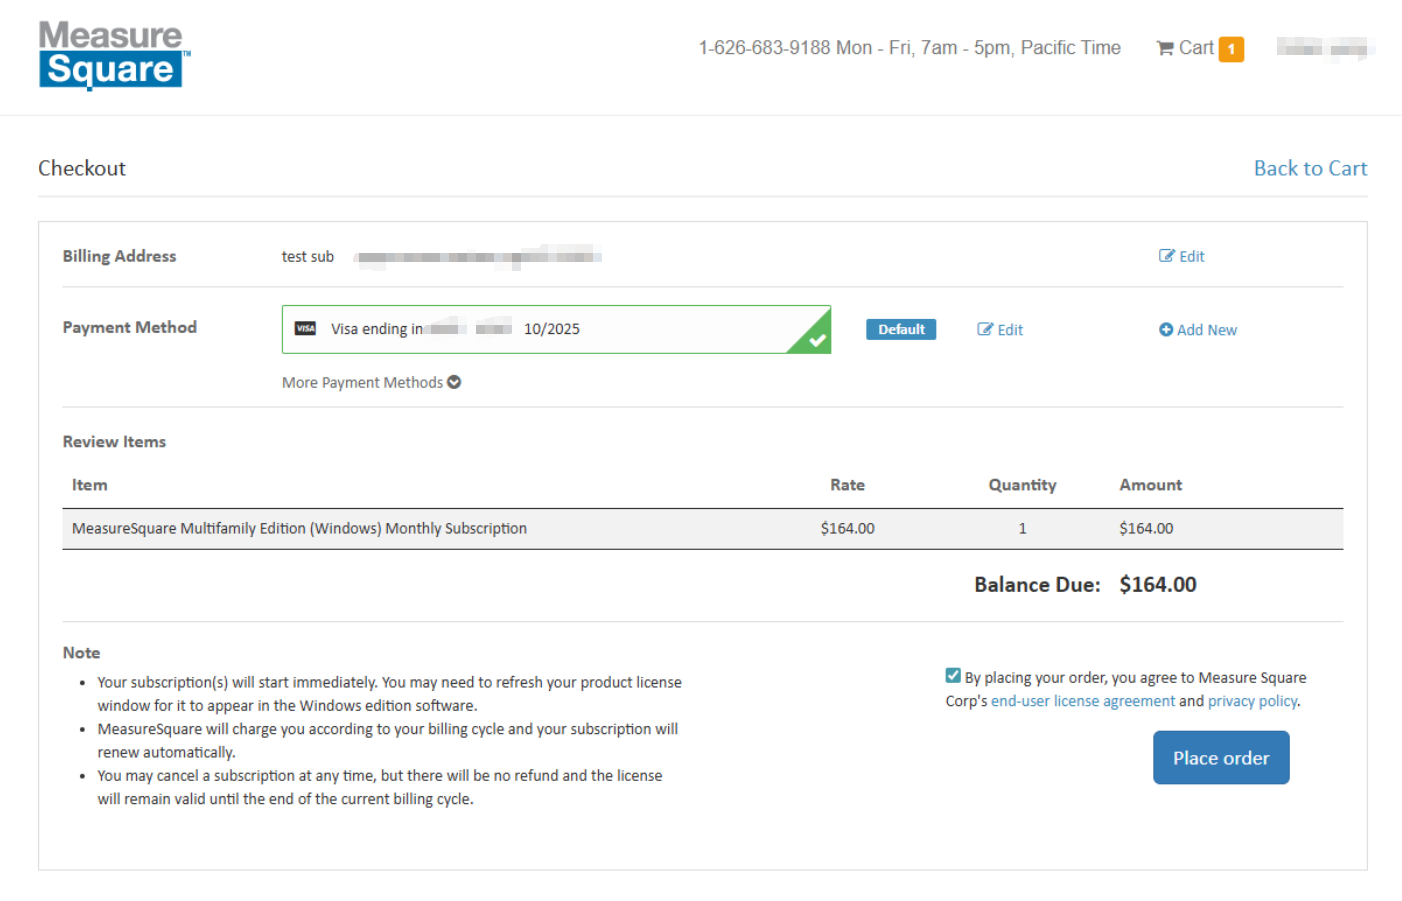Click the Rate column header
Screen dimensions: 1402x901
tap(847, 485)
